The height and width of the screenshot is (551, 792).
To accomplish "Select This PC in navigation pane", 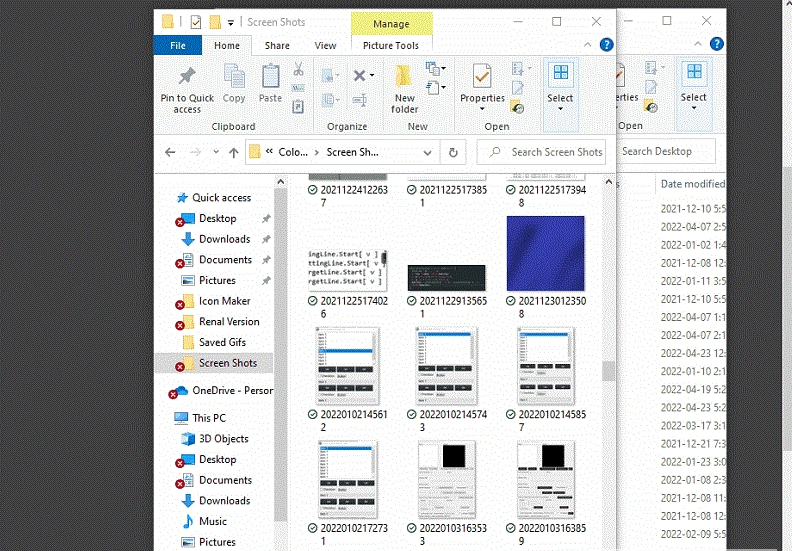I will (x=209, y=418).
